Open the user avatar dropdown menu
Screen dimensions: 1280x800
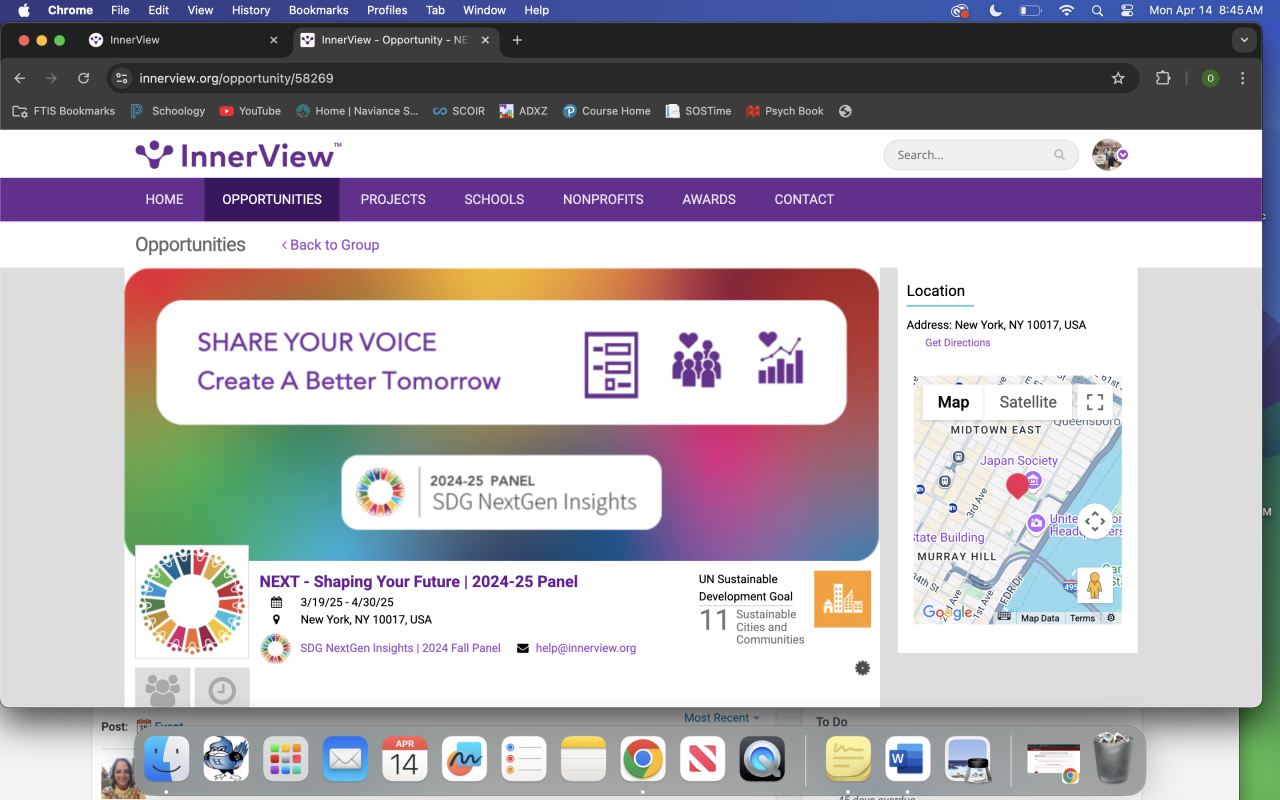pyautogui.click(x=1110, y=155)
